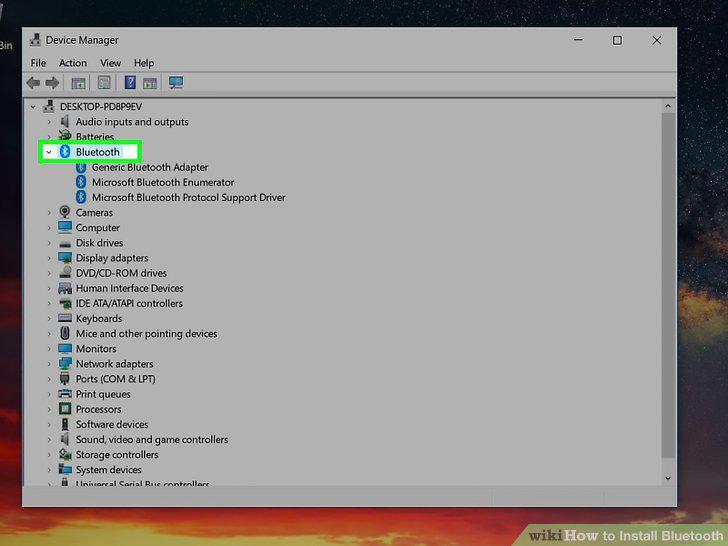Collapse the DESKTOP-PD8P9EV root node
The height and width of the screenshot is (546, 728).
point(33,107)
